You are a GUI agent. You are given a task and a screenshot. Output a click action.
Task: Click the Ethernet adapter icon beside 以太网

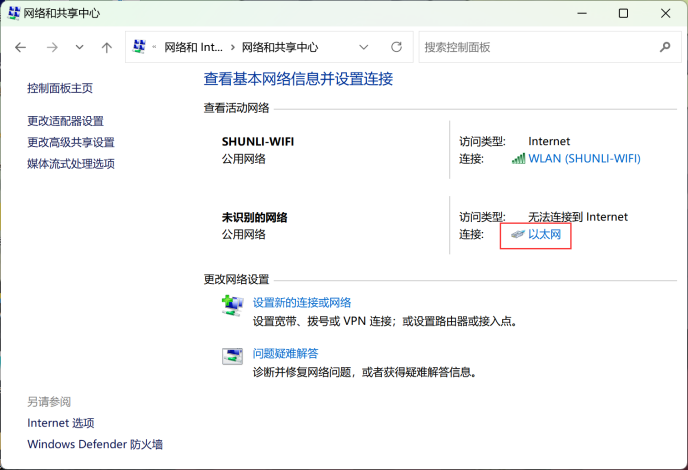click(518, 234)
